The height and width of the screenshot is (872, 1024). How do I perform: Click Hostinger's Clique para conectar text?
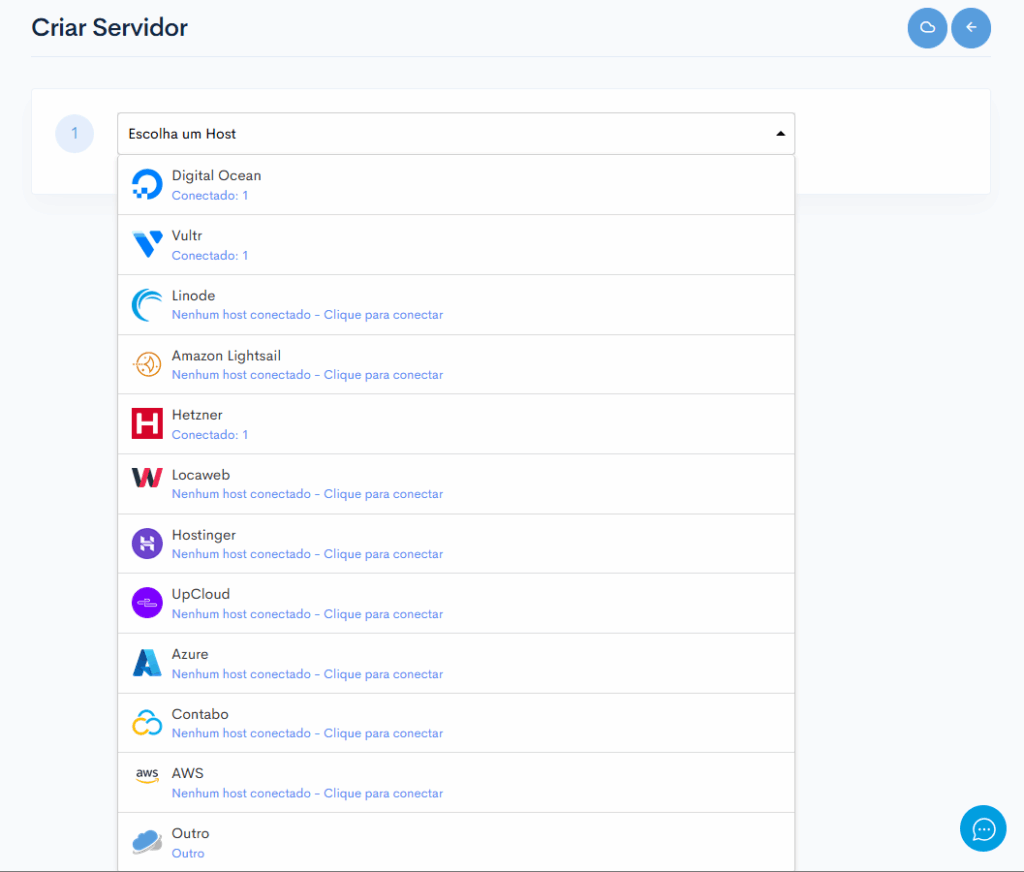pos(383,554)
